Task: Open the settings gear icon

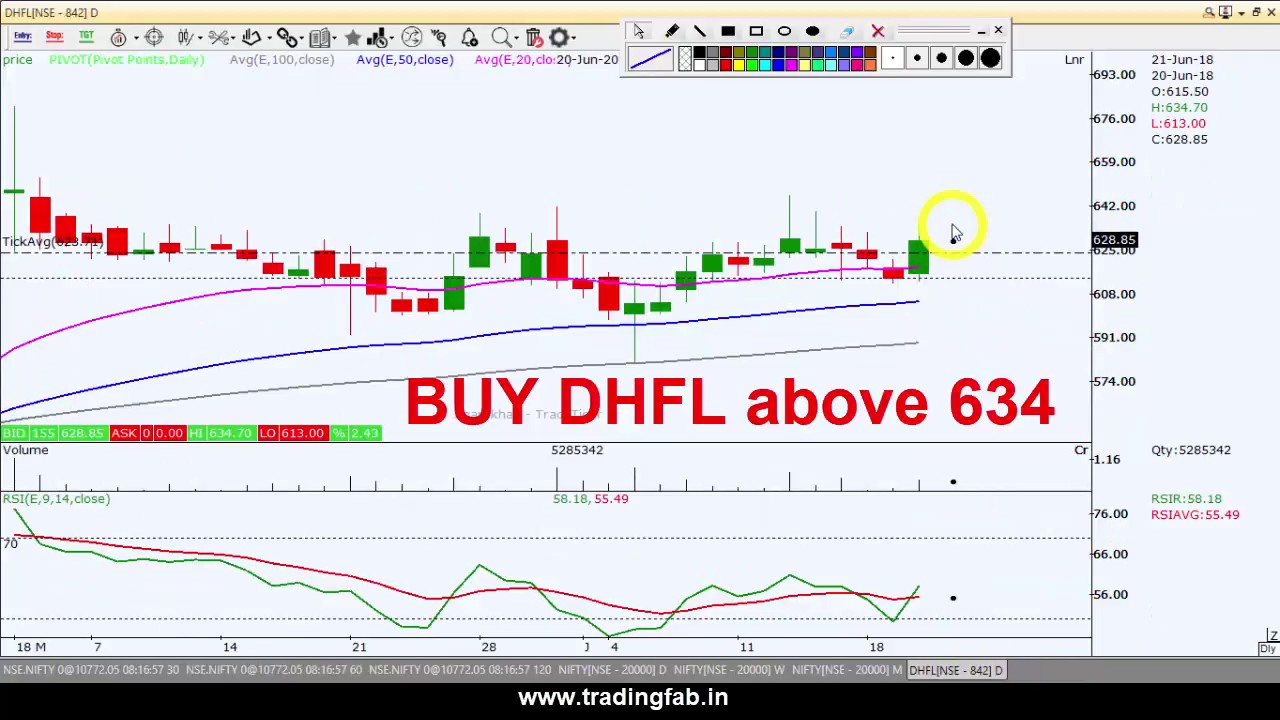Action: [x=558, y=37]
